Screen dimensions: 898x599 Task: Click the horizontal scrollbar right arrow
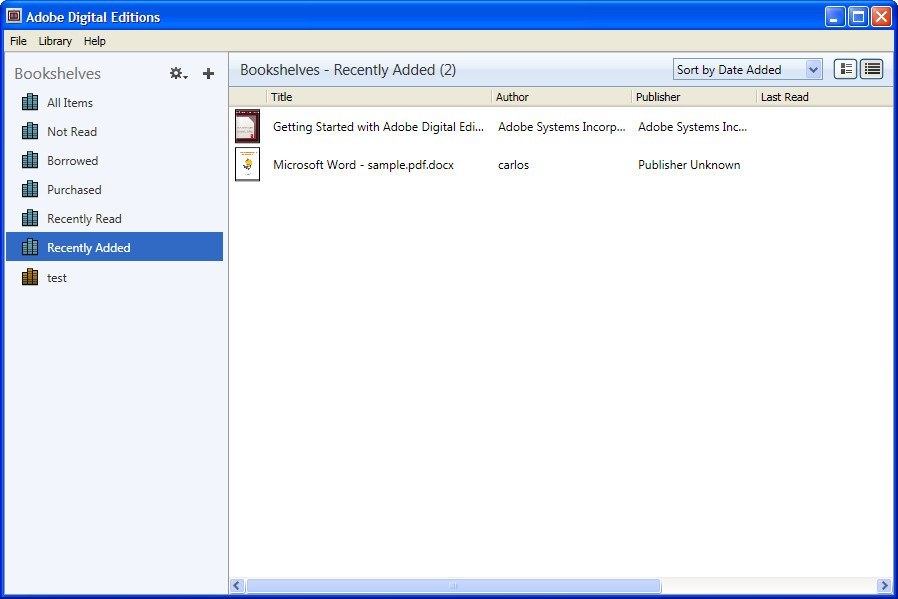point(884,586)
